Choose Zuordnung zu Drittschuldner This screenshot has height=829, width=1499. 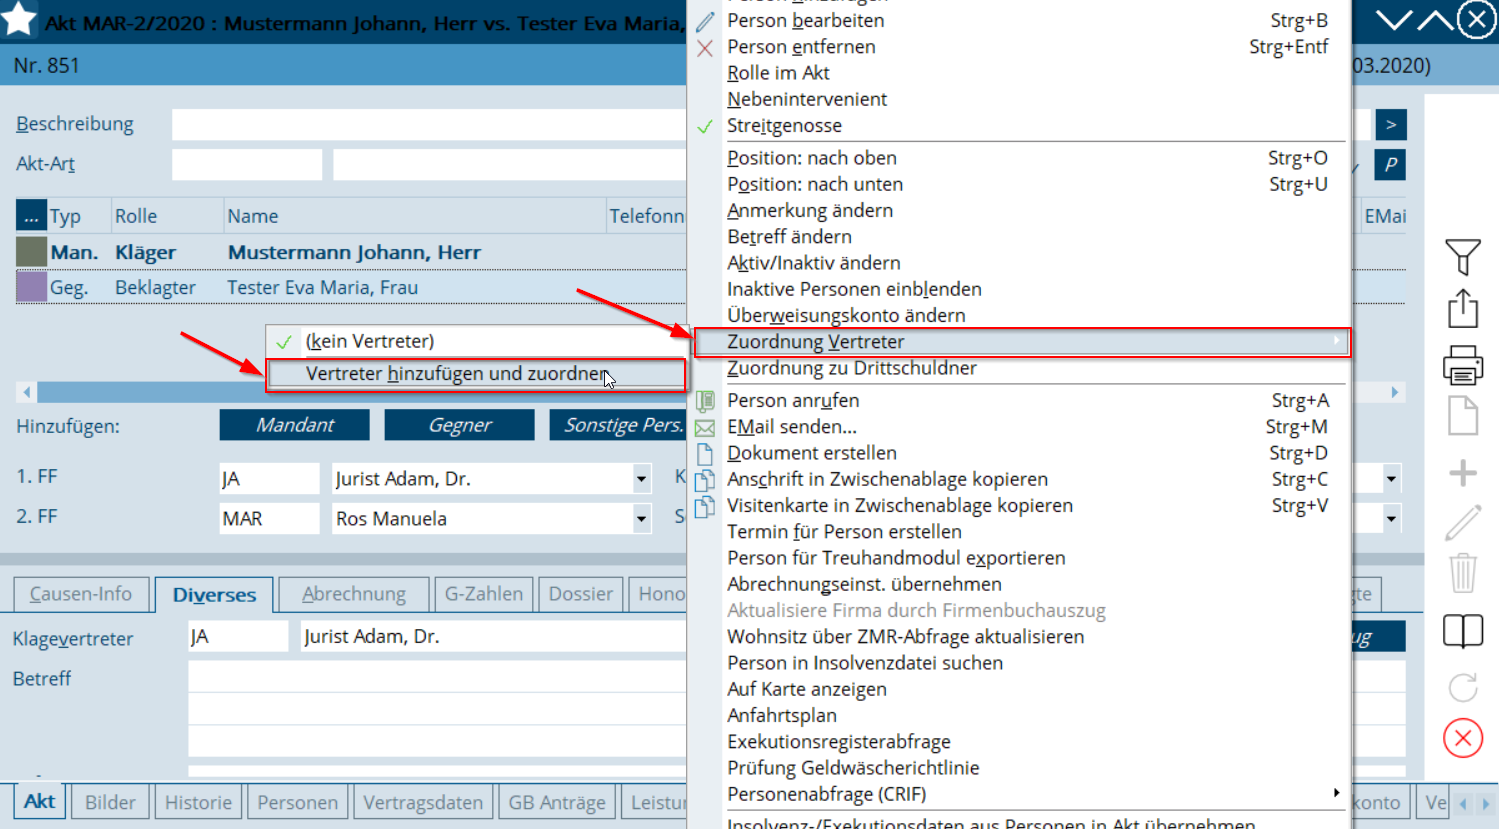[x=1020, y=368]
